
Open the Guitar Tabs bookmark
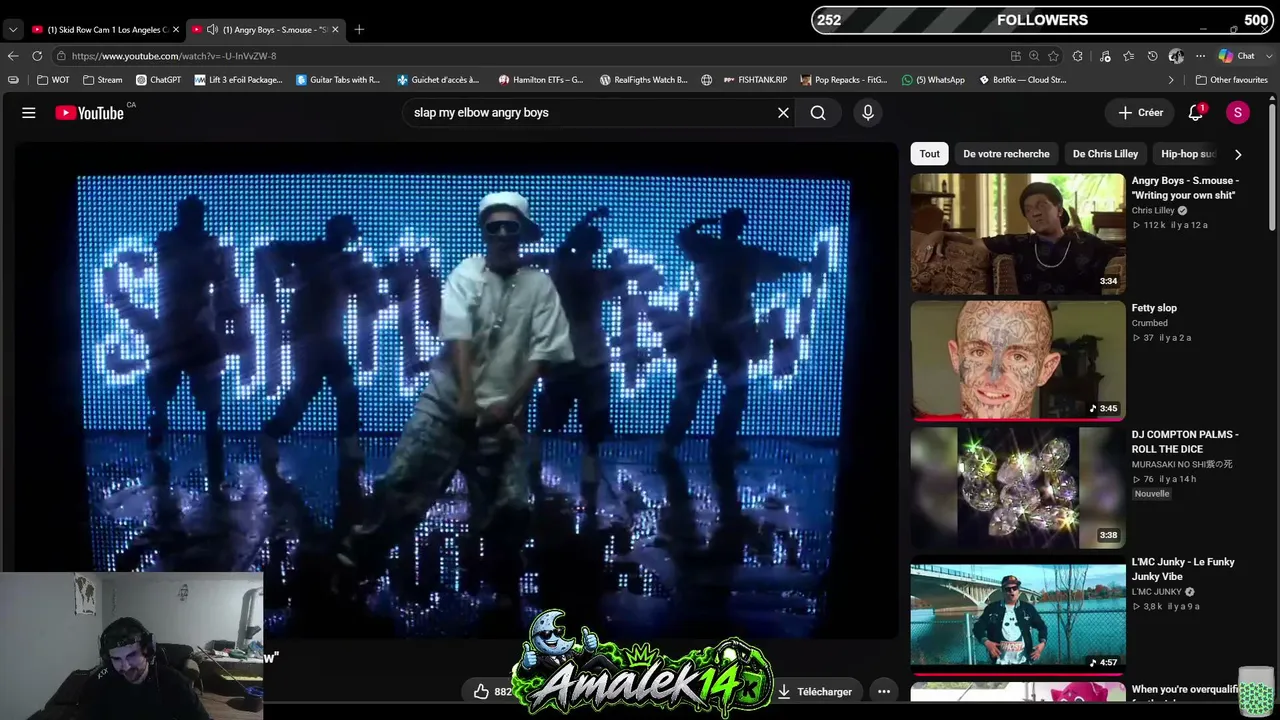(338, 80)
